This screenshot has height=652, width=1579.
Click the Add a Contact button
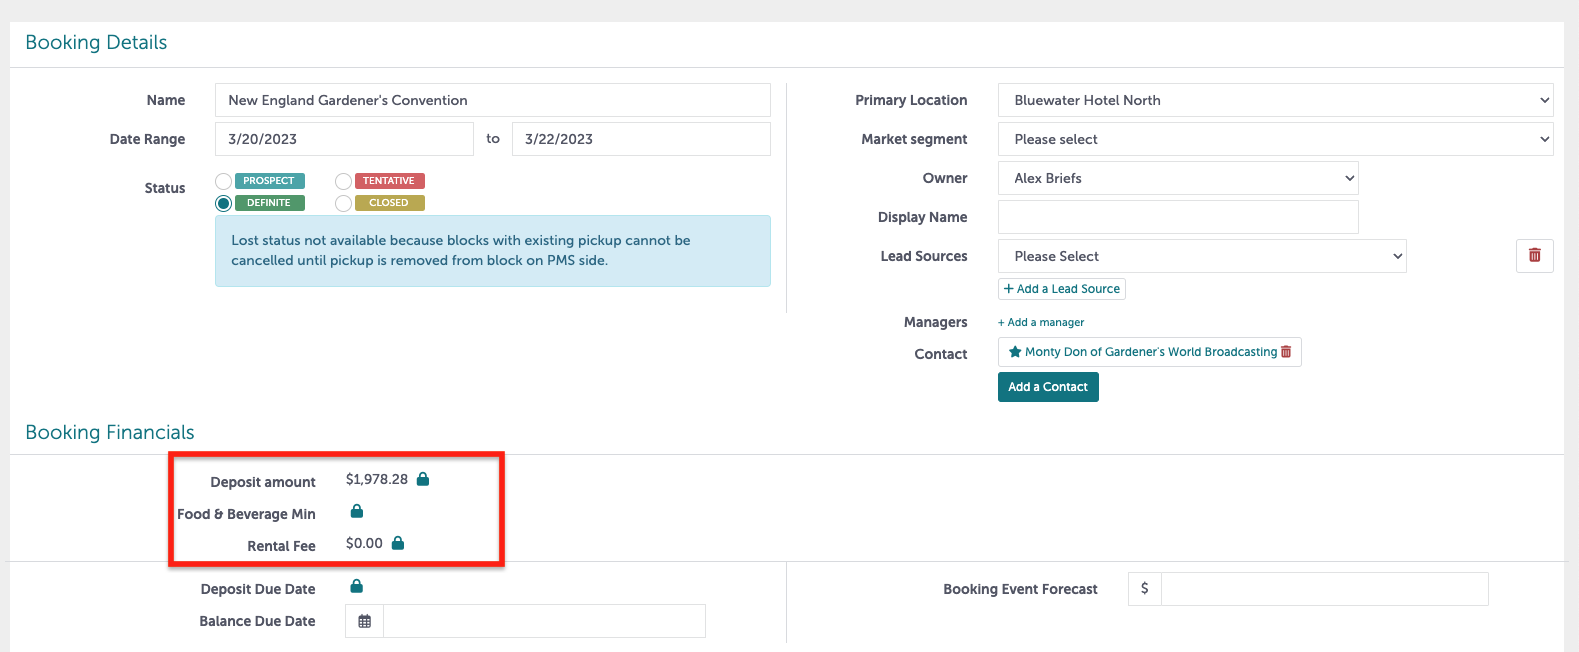pyautogui.click(x=1048, y=387)
